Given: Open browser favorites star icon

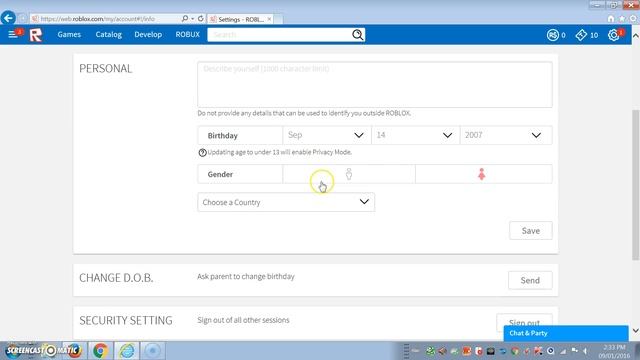Looking at the screenshot, I should click(x=622, y=19).
